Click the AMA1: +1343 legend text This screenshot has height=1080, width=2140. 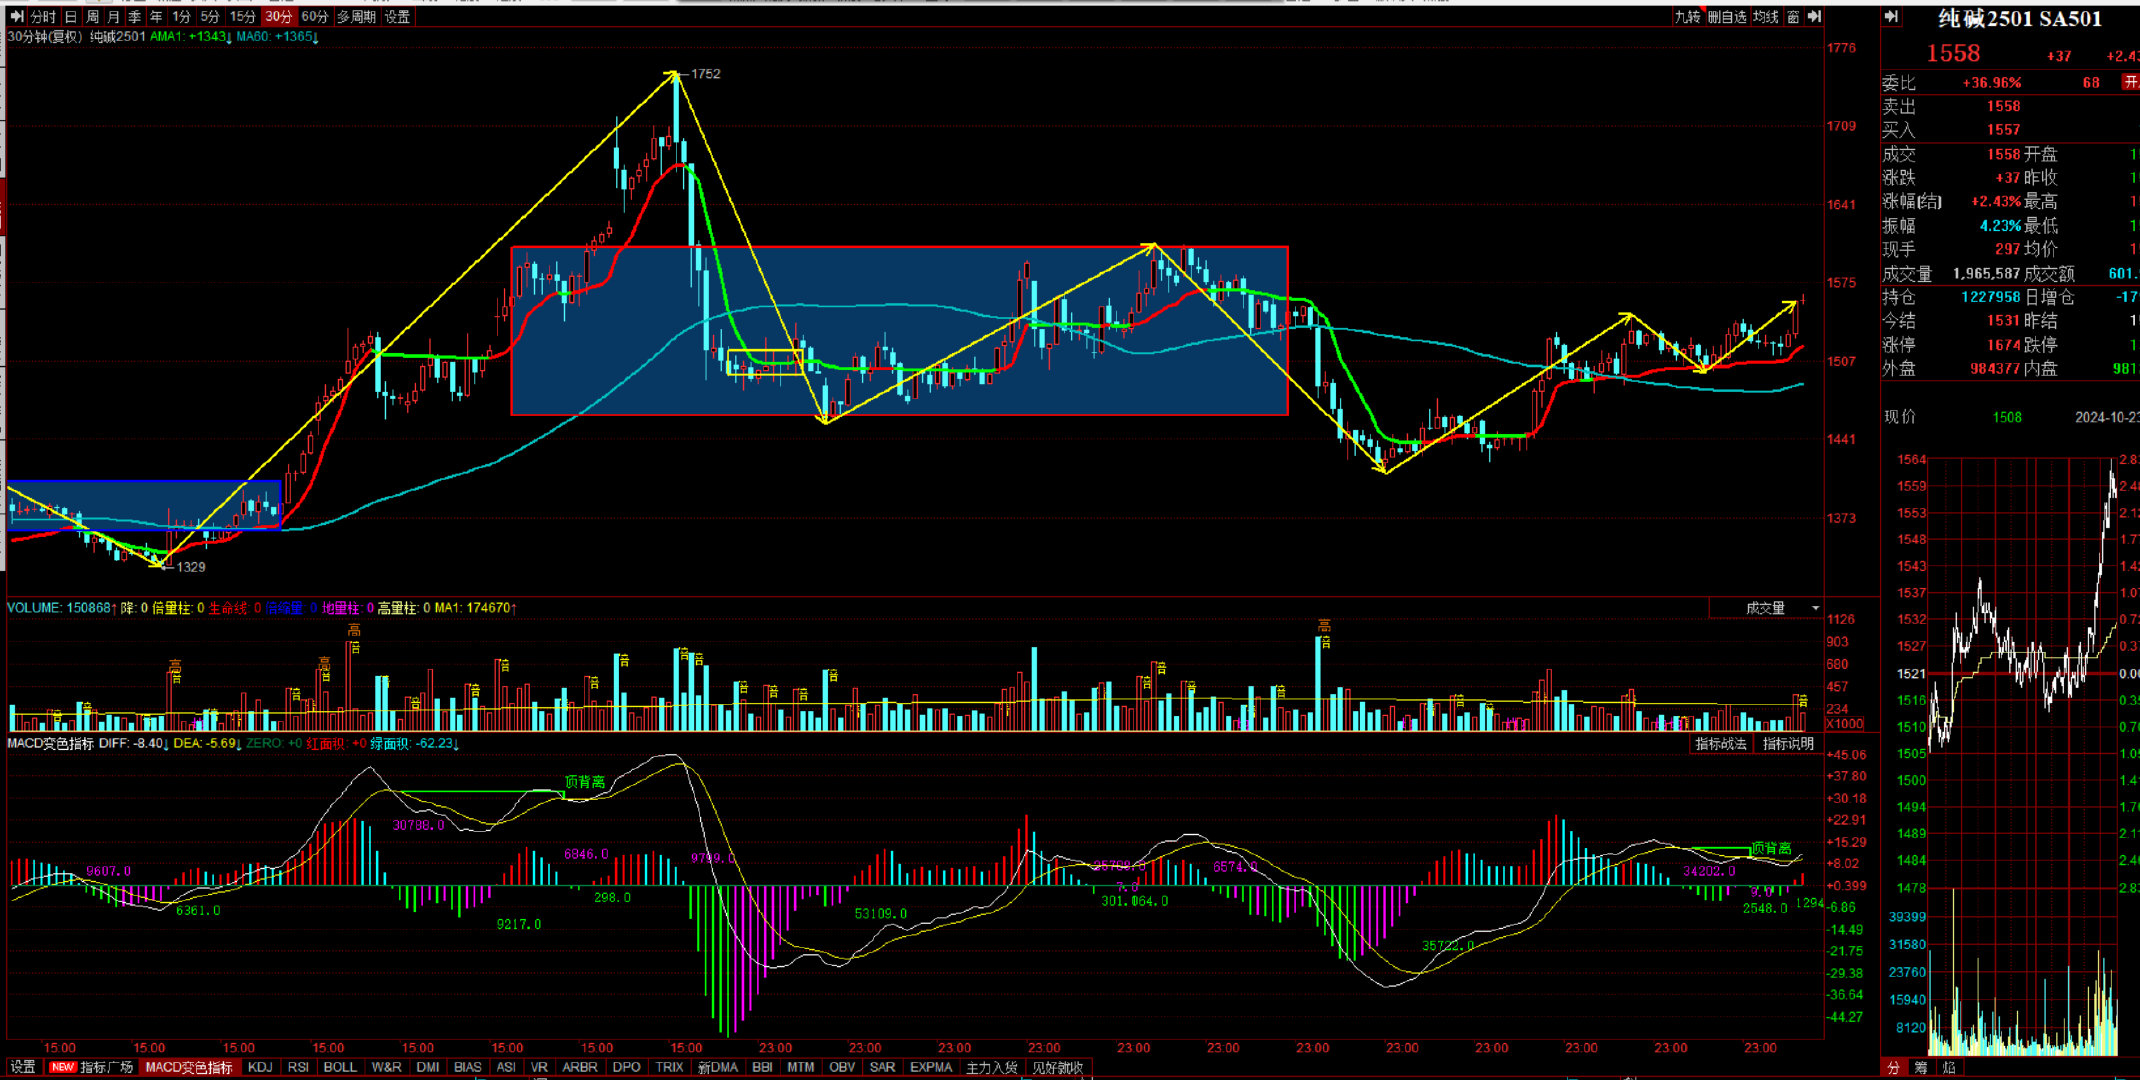click(x=191, y=37)
